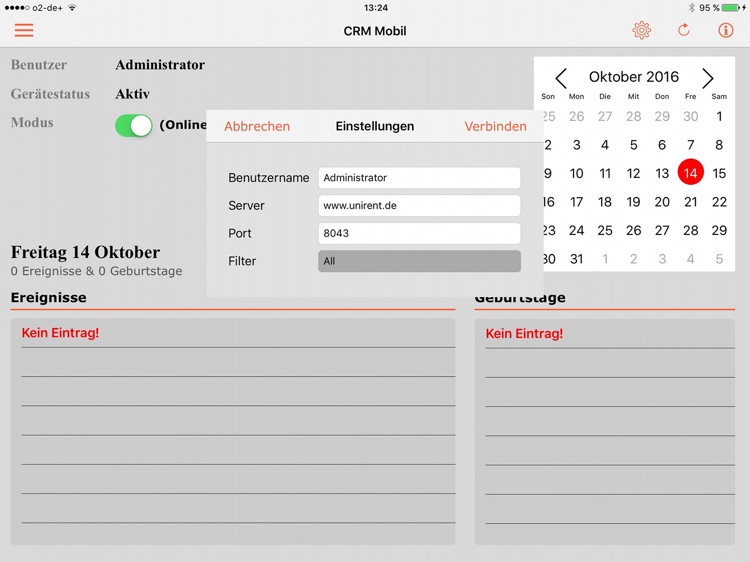750x562 pixels.
Task: Select October 22 in calendar
Action: point(719,202)
